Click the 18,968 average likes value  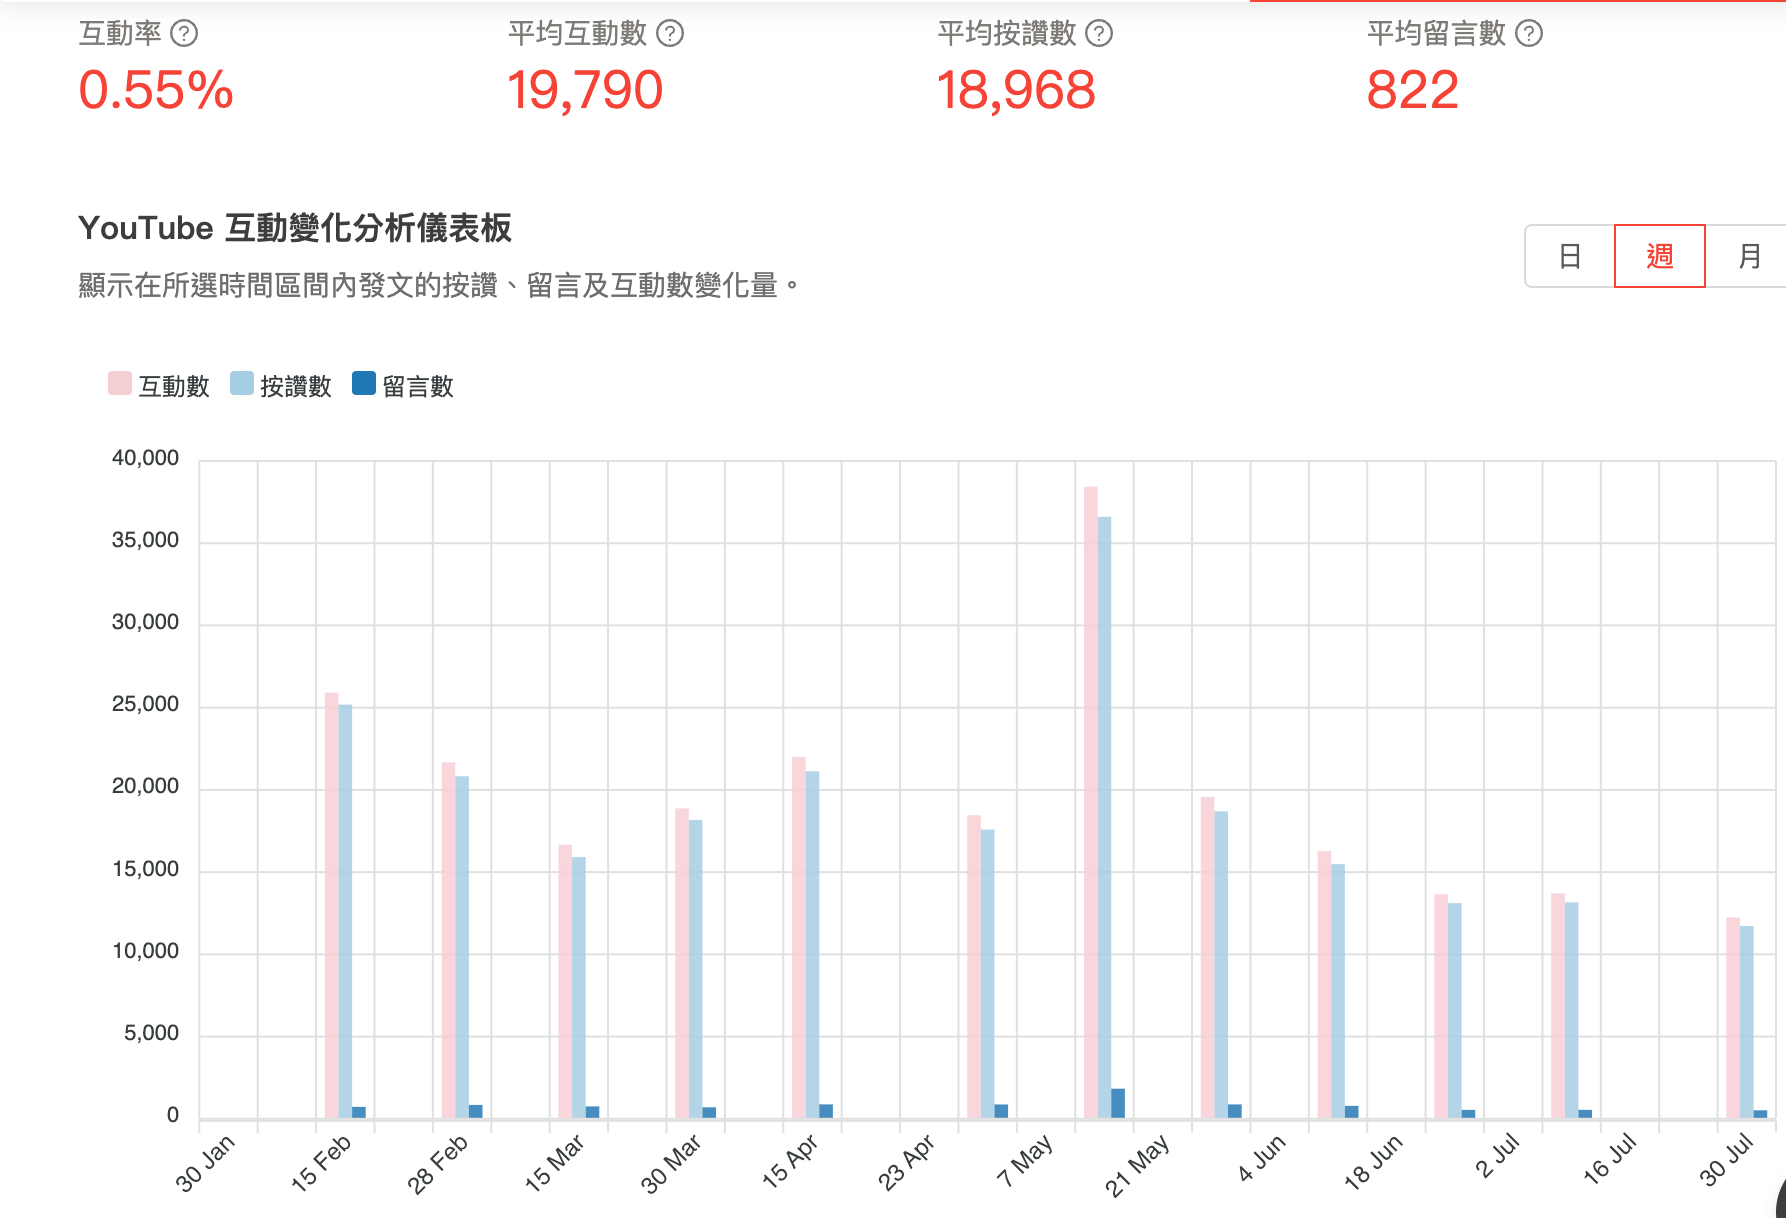(1016, 91)
